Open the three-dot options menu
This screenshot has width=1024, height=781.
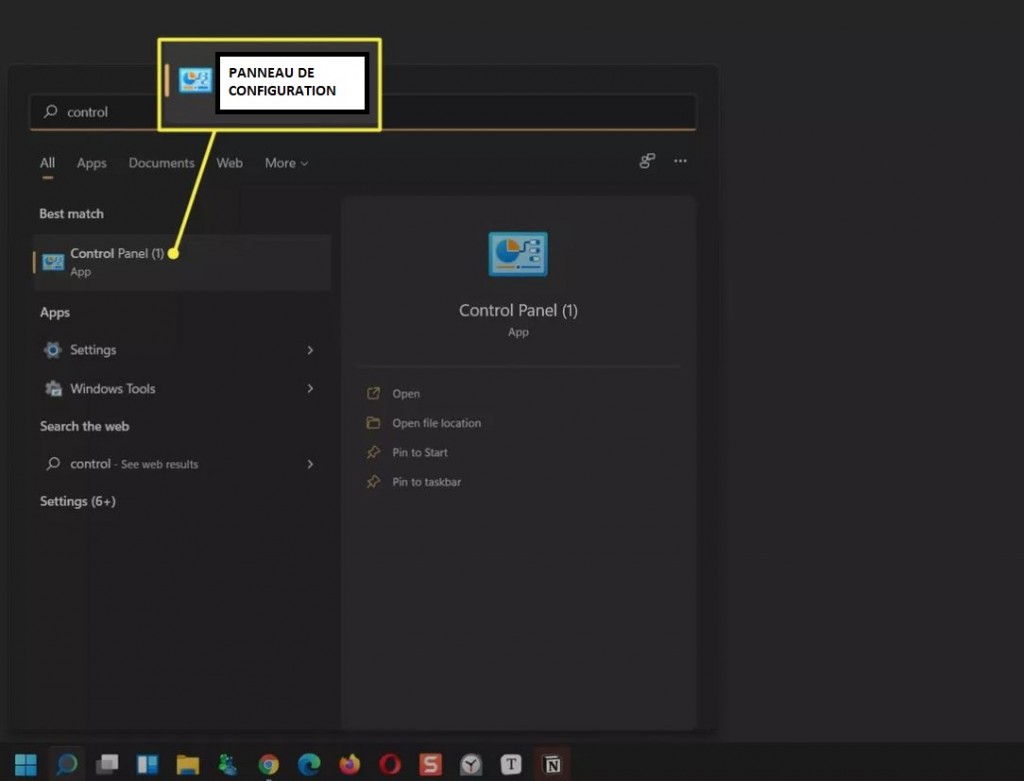(680, 161)
